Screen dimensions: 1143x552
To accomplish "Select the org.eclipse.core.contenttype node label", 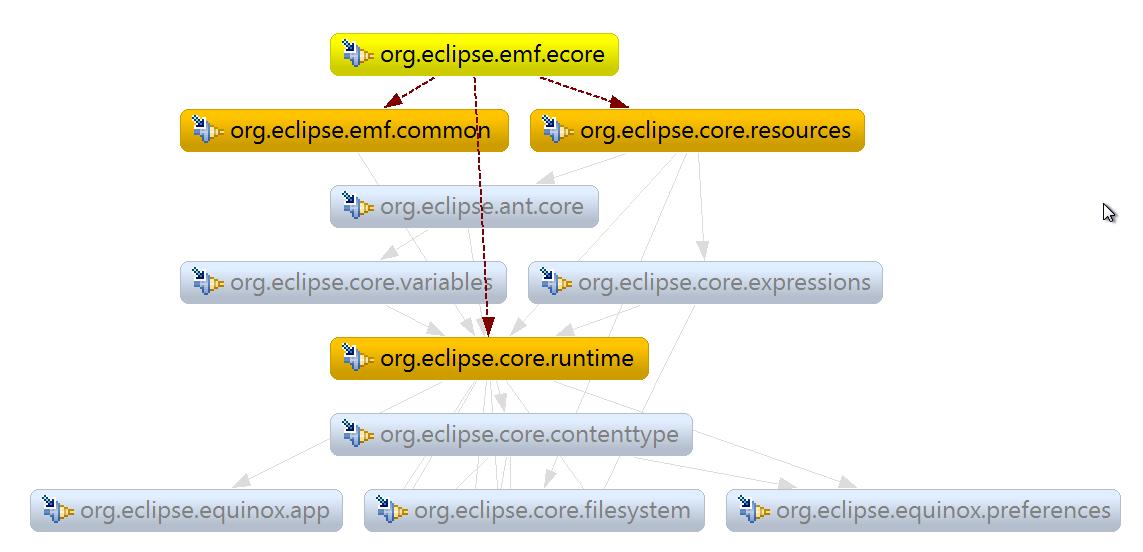I will (x=529, y=435).
